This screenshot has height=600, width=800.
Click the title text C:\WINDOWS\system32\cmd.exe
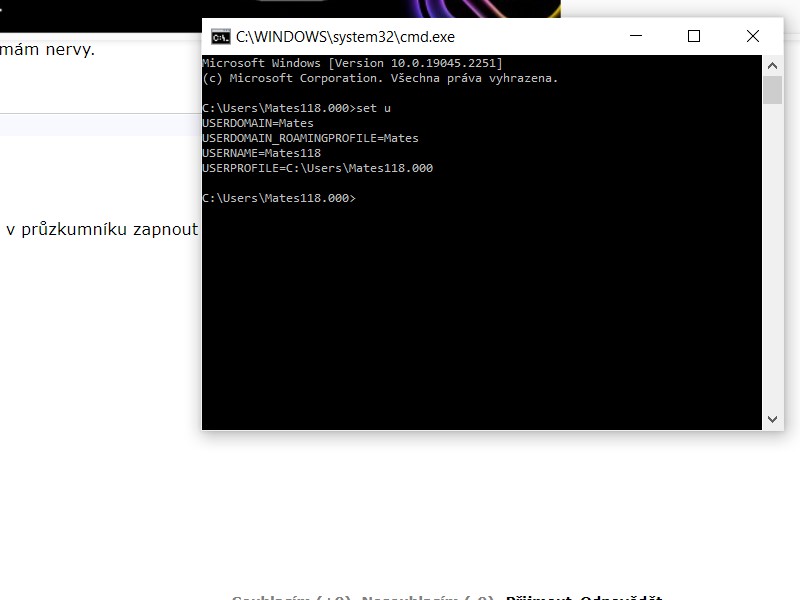tap(345, 37)
